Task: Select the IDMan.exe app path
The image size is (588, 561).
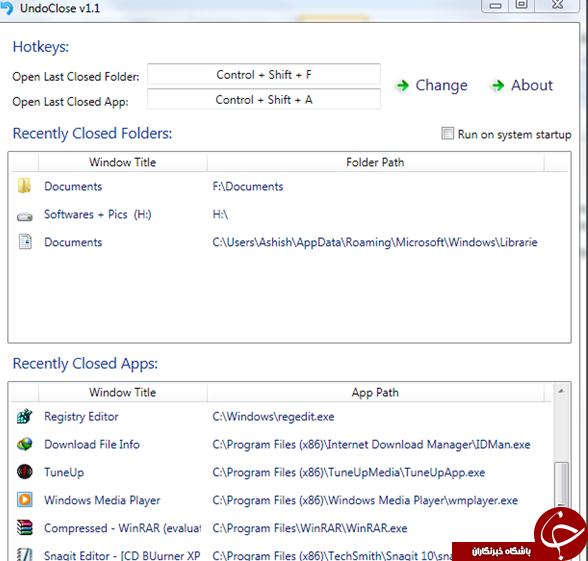Action: point(371,444)
